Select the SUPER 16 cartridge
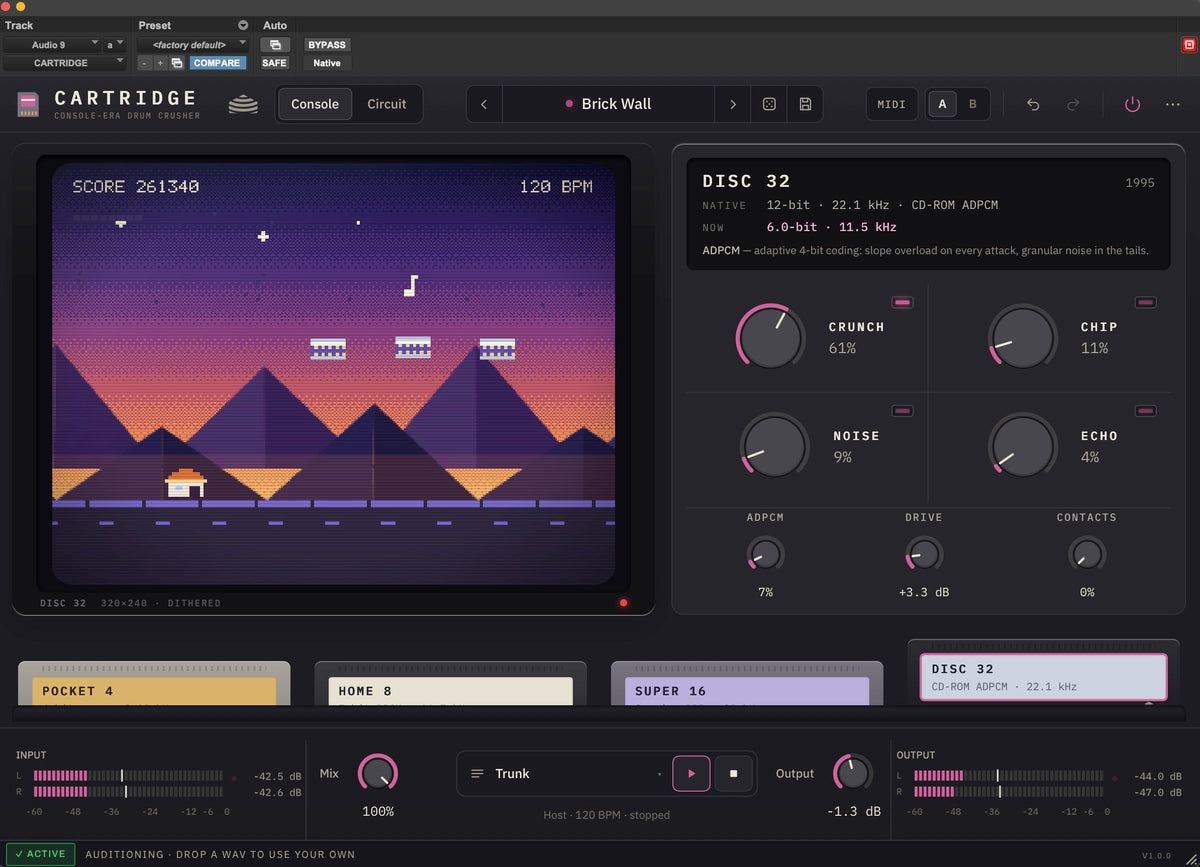 click(747, 684)
